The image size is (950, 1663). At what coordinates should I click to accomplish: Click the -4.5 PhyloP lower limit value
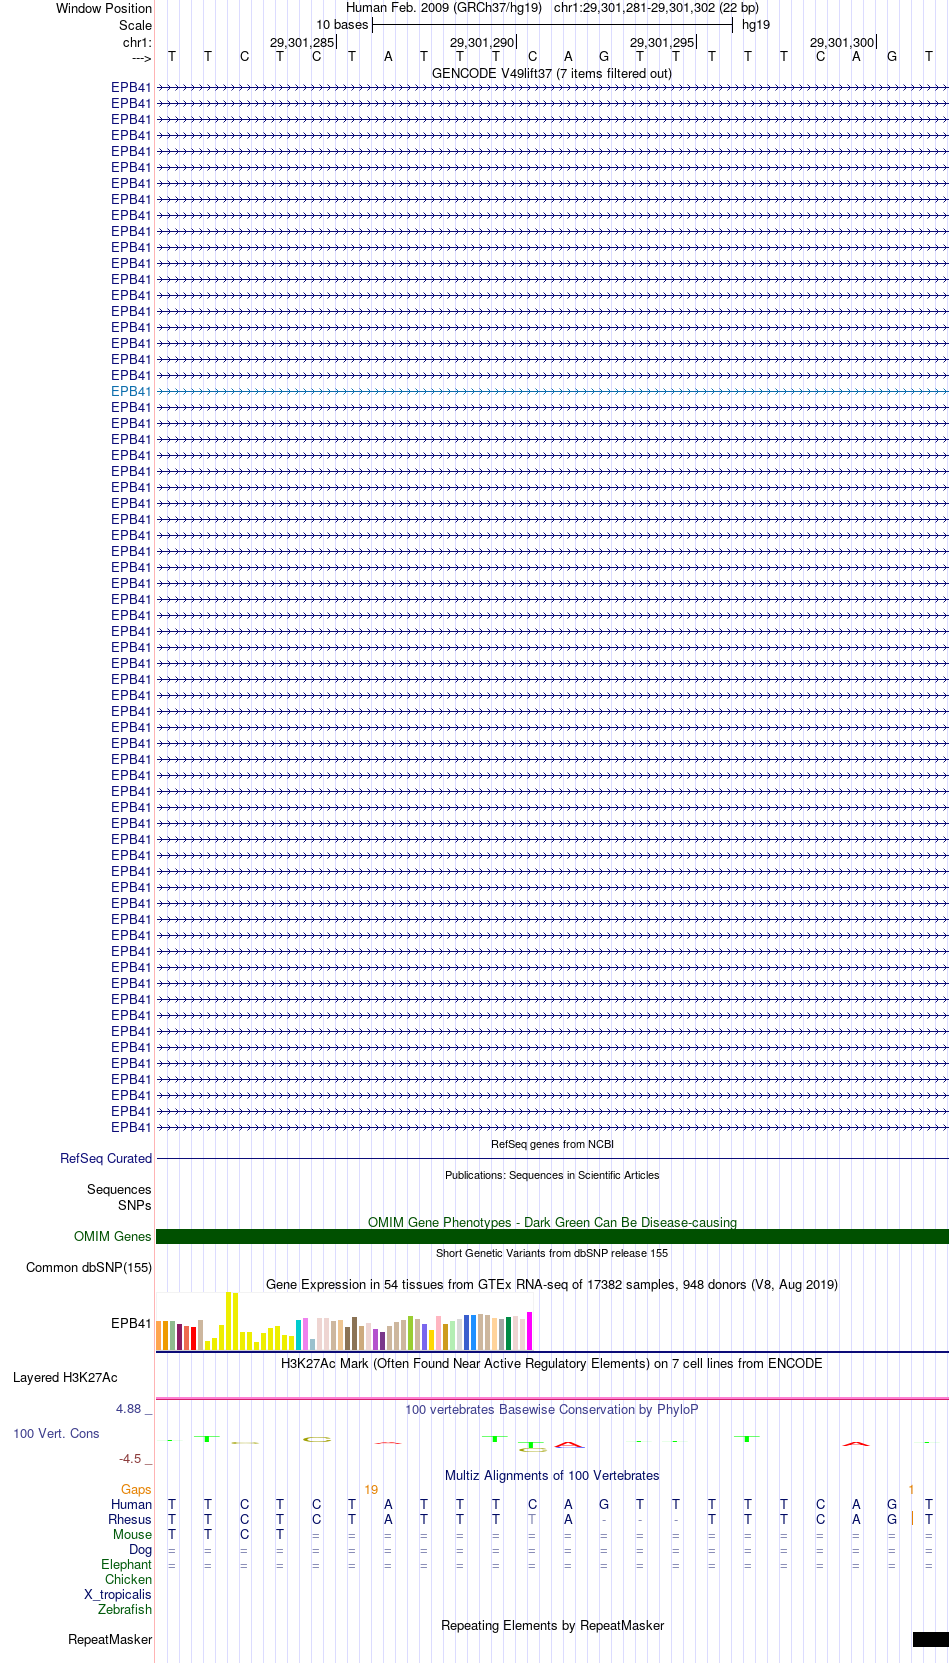pos(130,1458)
